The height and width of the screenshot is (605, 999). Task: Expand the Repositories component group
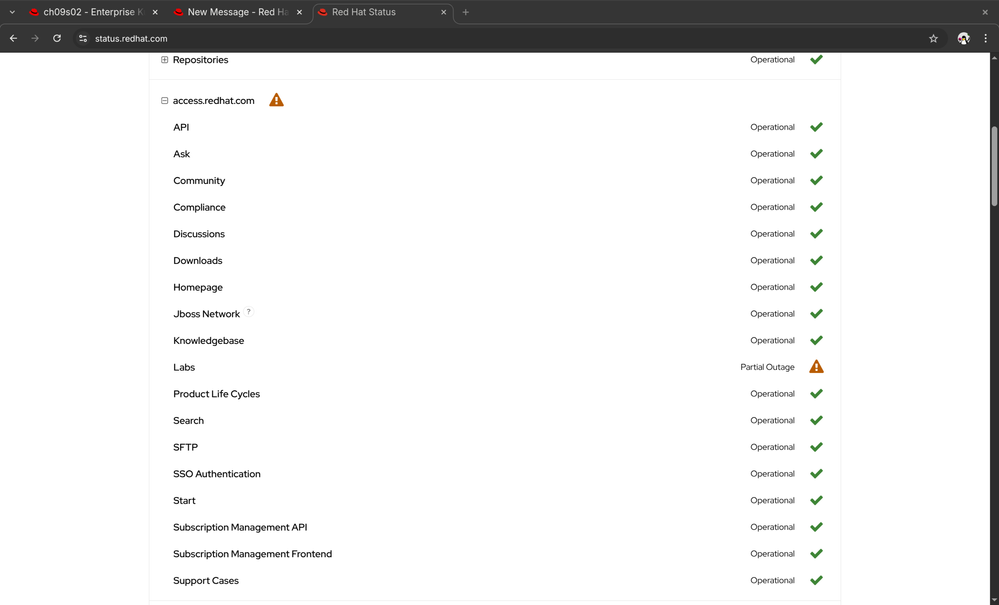pos(165,60)
